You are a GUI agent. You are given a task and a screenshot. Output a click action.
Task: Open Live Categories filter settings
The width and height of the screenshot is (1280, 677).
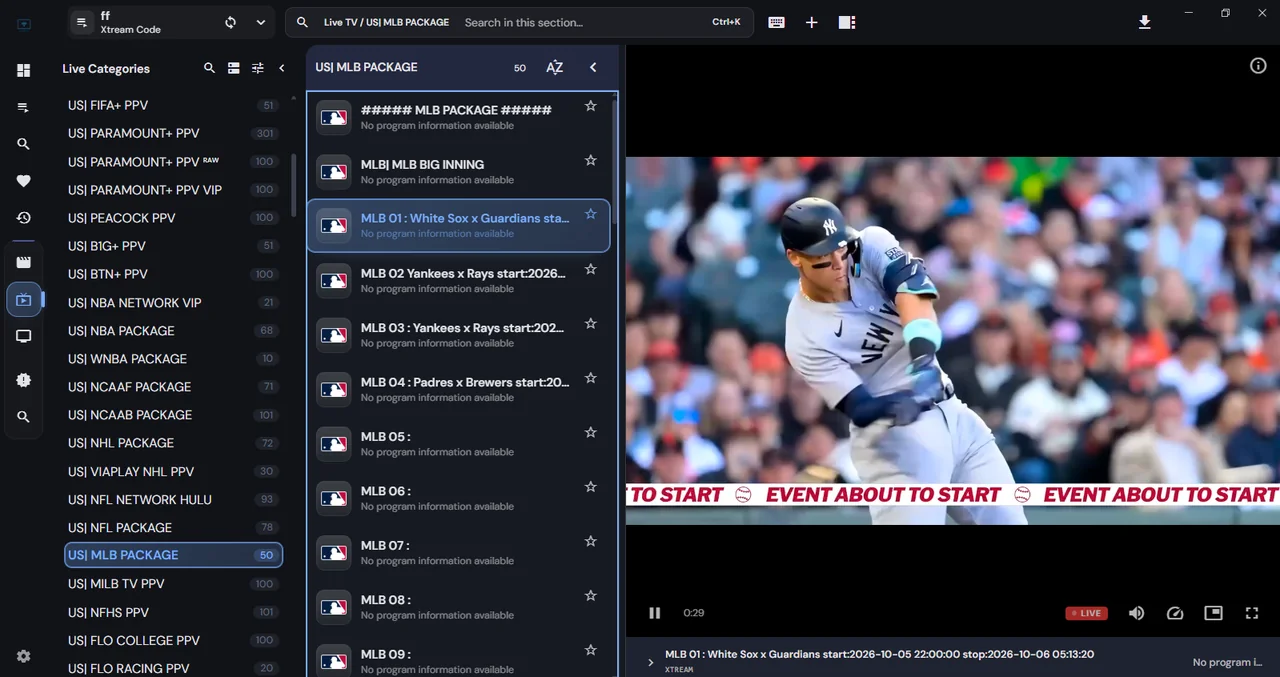(x=258, y=68)
